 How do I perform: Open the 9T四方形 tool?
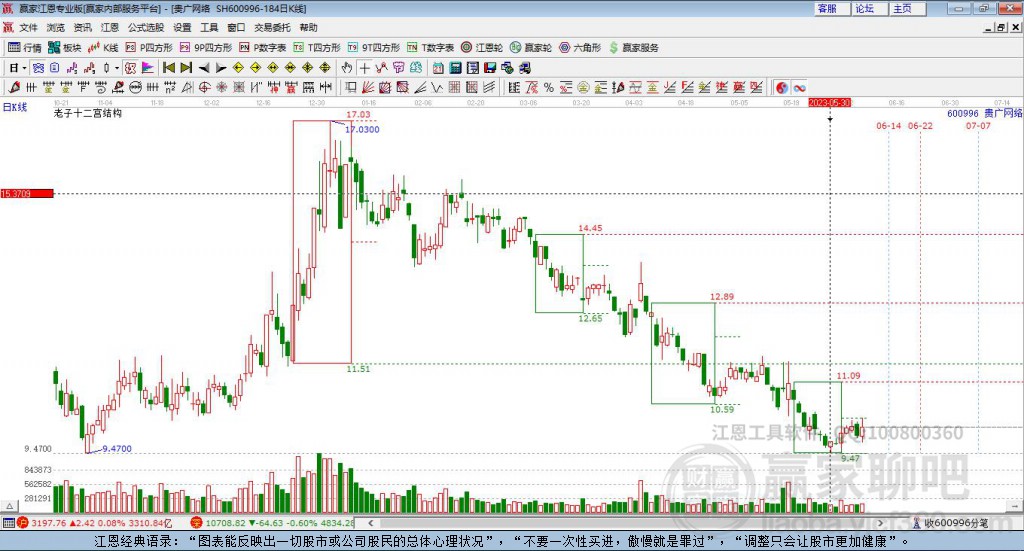pyautogui.click(x=374, y=48)
